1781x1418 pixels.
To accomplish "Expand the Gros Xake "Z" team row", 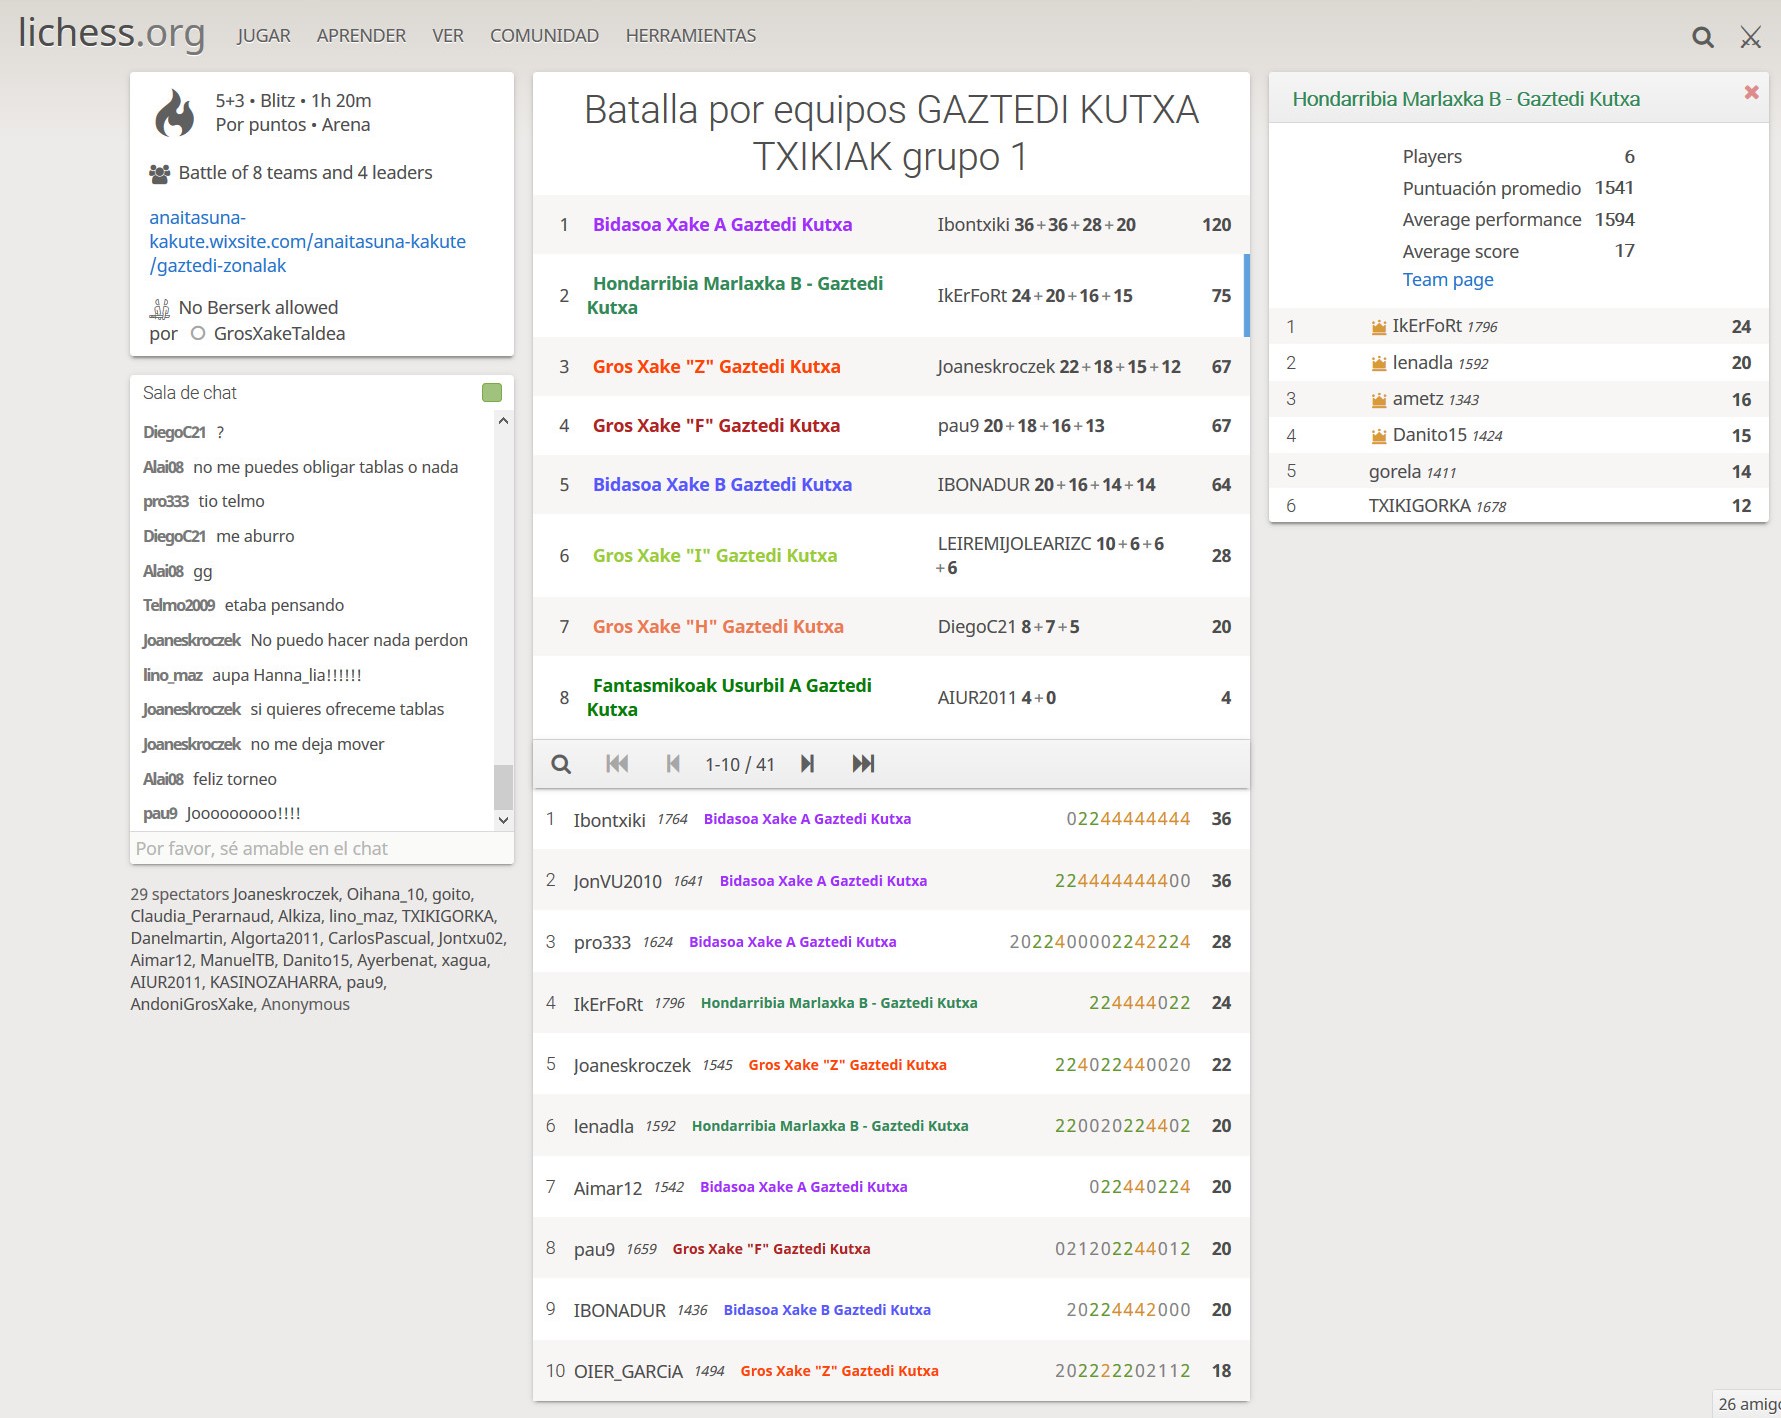I will pyautogui.click(x=716, y=367).
